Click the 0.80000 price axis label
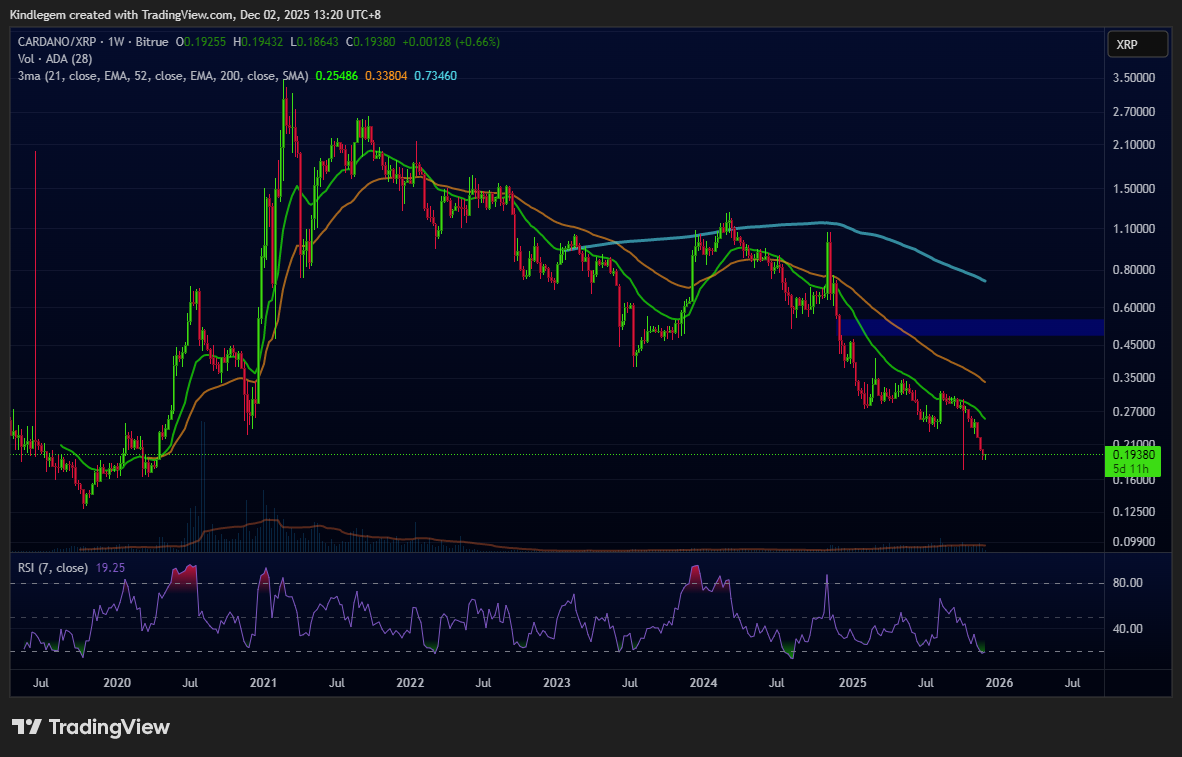1182x757 pixels. point(1133,270)
